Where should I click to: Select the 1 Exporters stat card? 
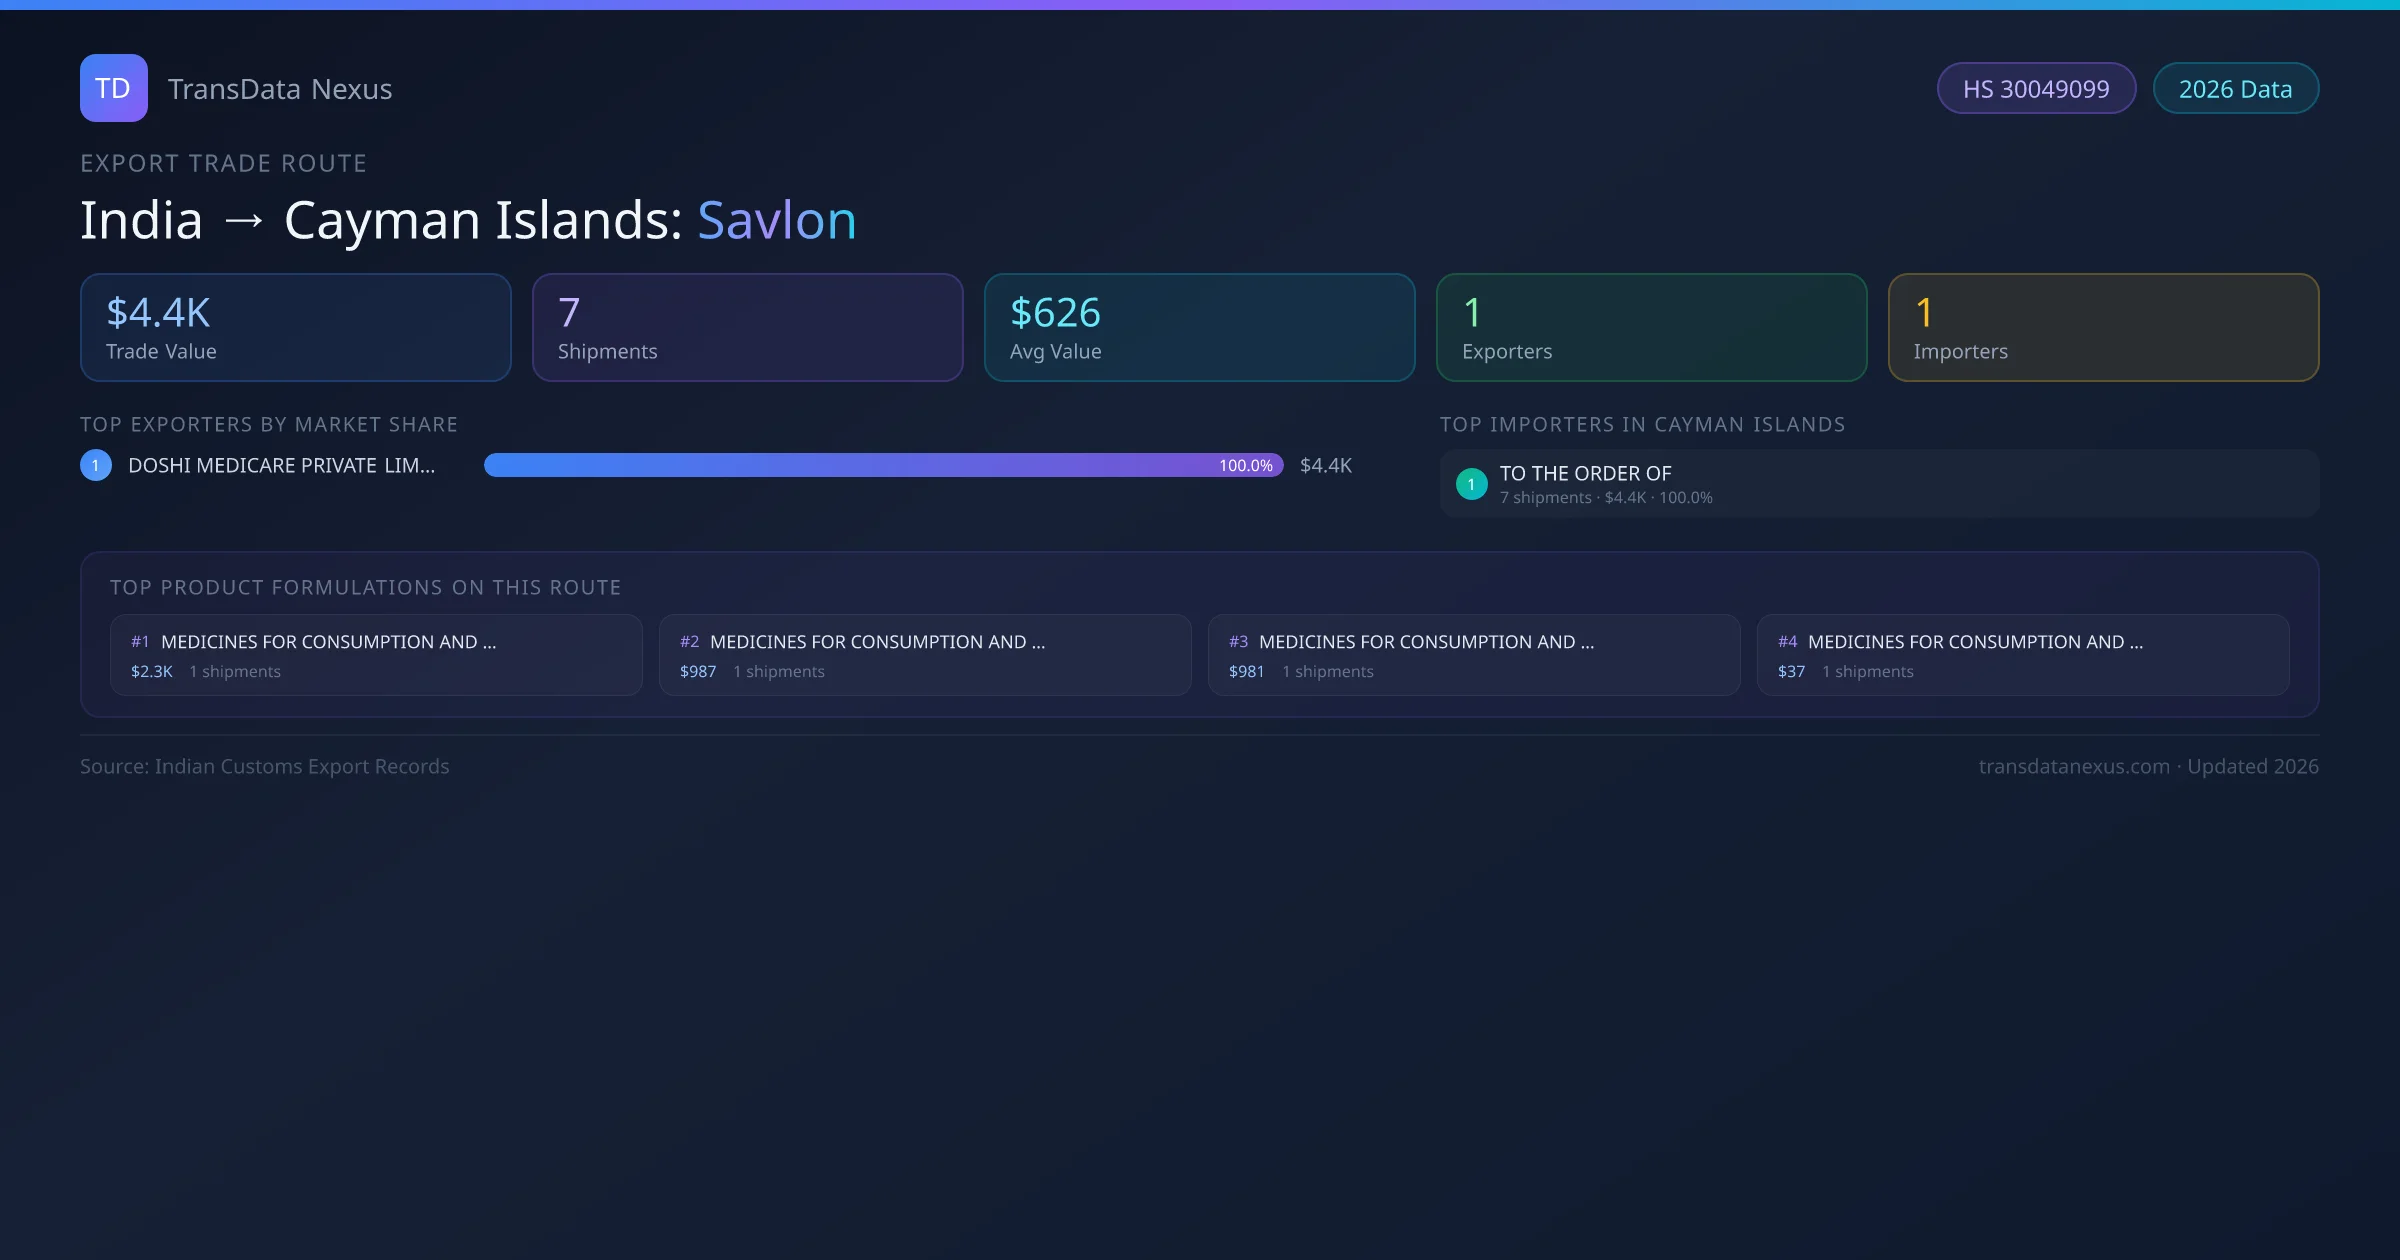(x=1652, y=328)
